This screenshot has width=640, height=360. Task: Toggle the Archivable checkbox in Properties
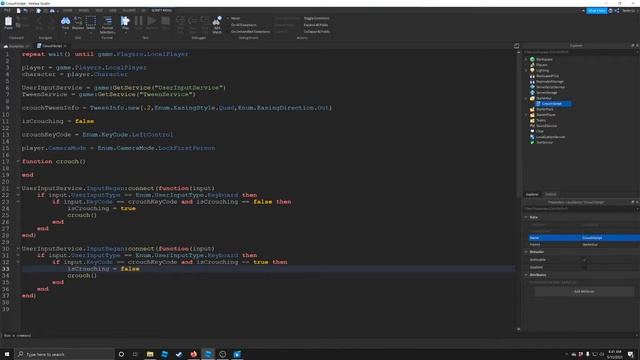[x=584, y=260]
